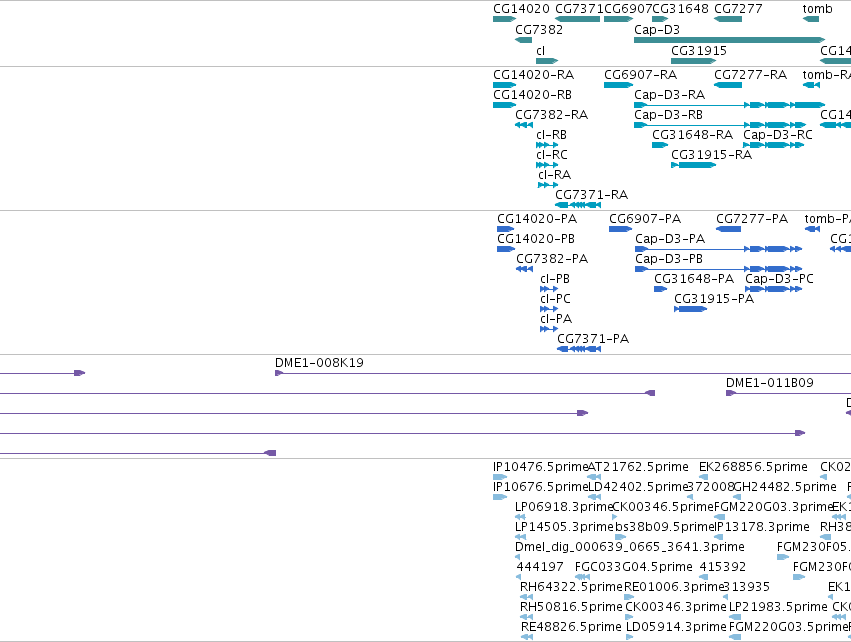Open the CG31915 gene label

[698, 50]
